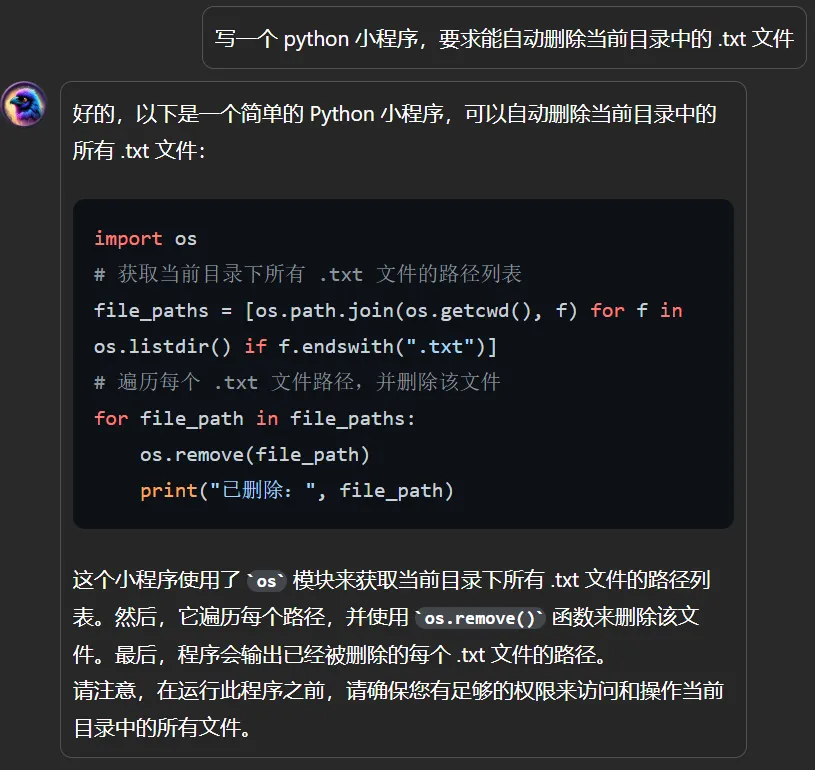Click the inline 'os.remove()' code tag

479,618
